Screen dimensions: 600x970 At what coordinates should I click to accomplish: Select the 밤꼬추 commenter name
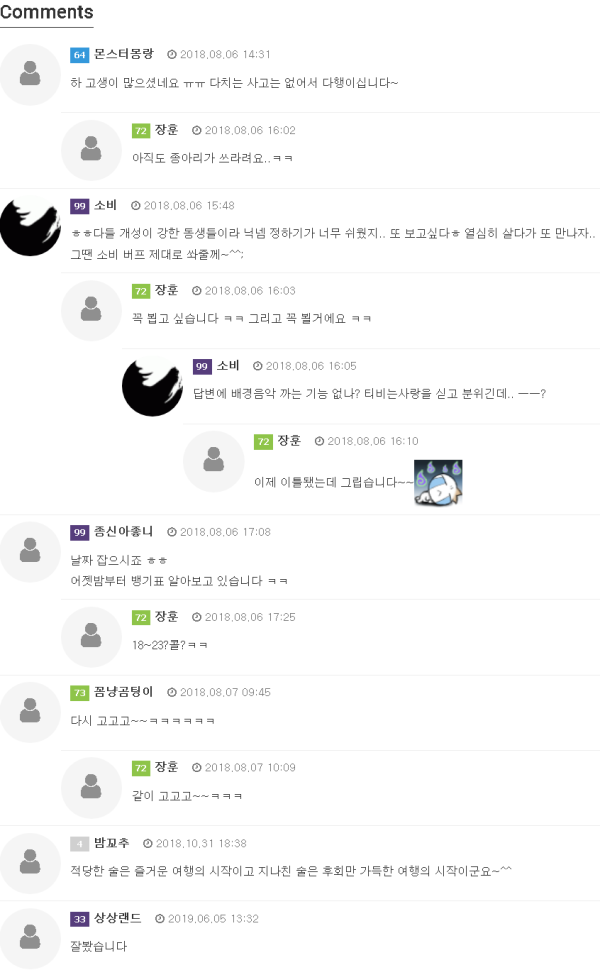pyautogui.click(x=111, y=843)
